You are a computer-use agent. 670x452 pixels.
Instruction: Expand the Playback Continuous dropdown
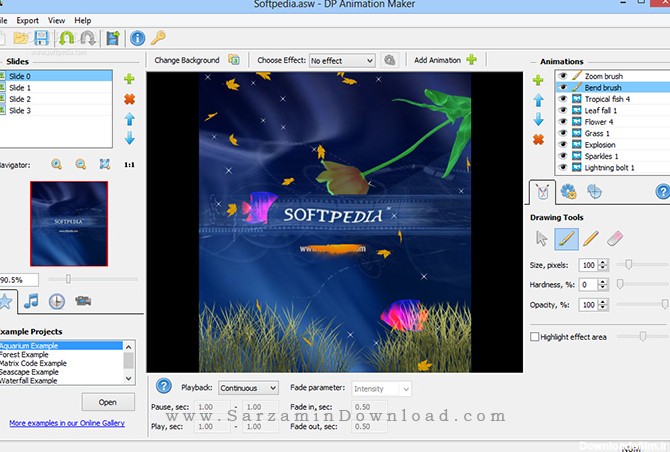pos(249,388)
